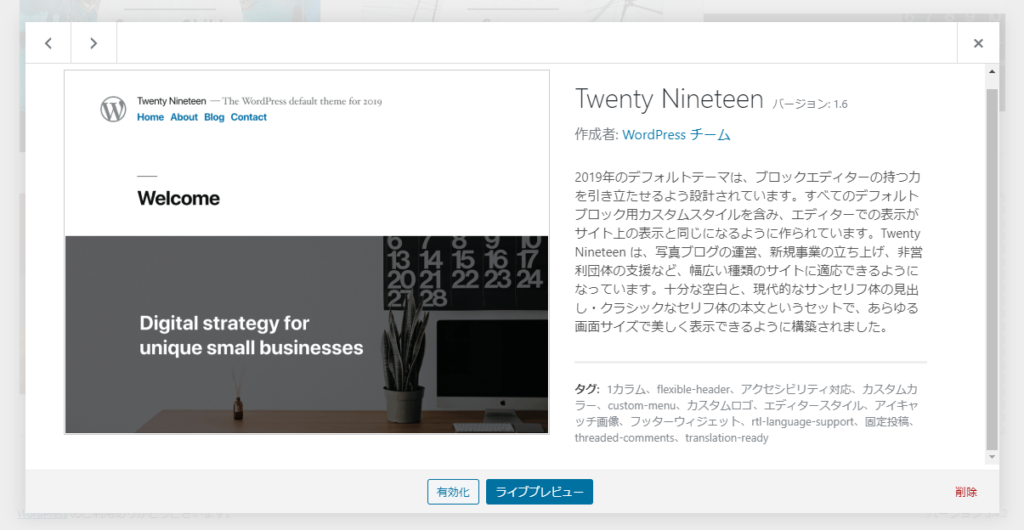Click Contact in the screenshot menu
The width and height of the screenshot is (1024, 530).
[249, 117]
